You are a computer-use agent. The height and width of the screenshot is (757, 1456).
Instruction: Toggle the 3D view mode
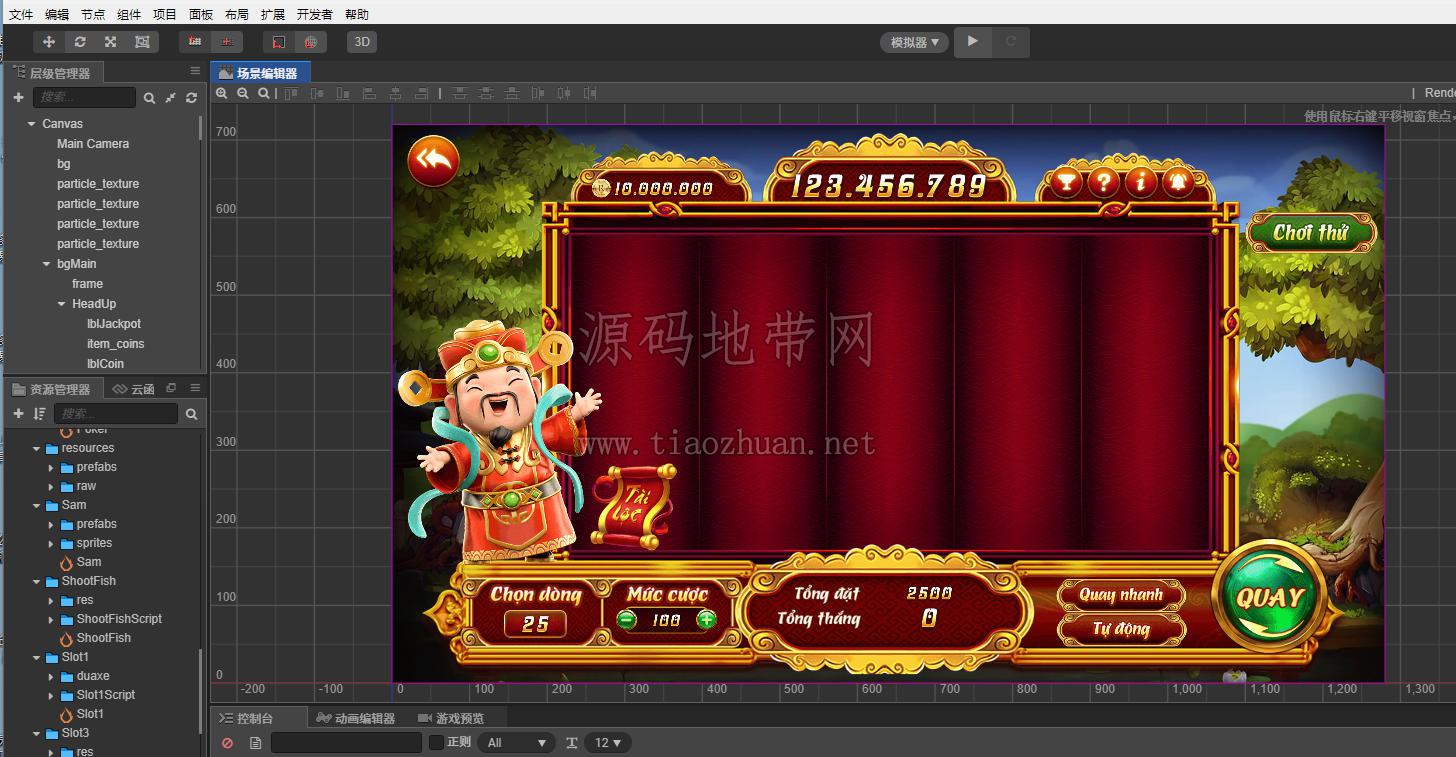tap(362, 42)
